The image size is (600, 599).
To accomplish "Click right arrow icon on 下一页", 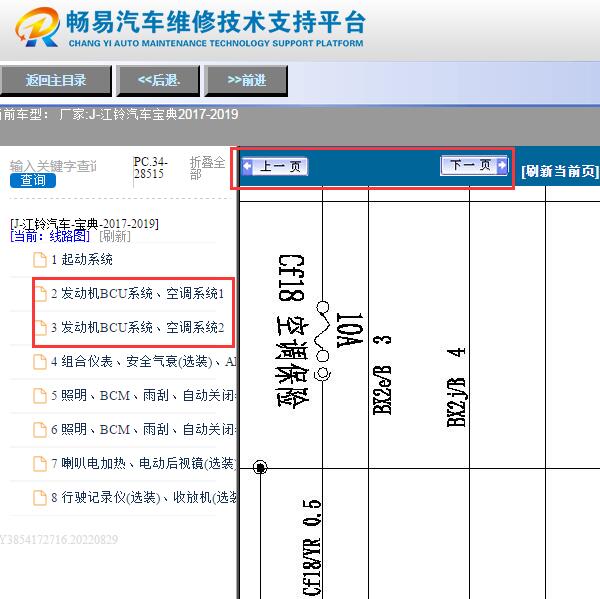I will (x=502, y=165).
